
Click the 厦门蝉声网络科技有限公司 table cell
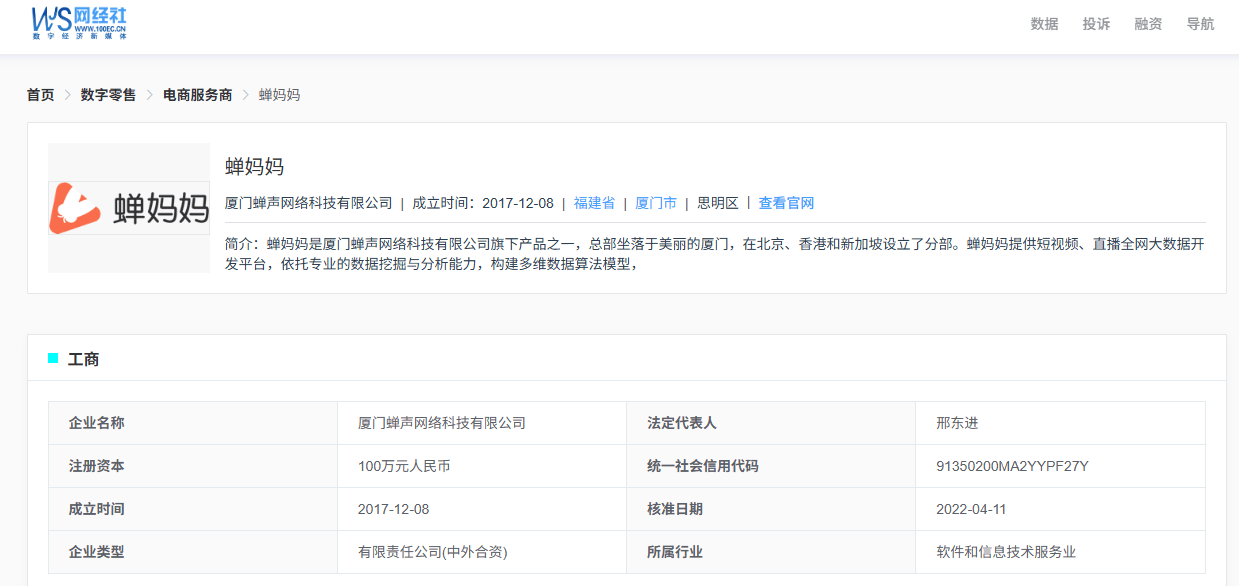(441, 423)
